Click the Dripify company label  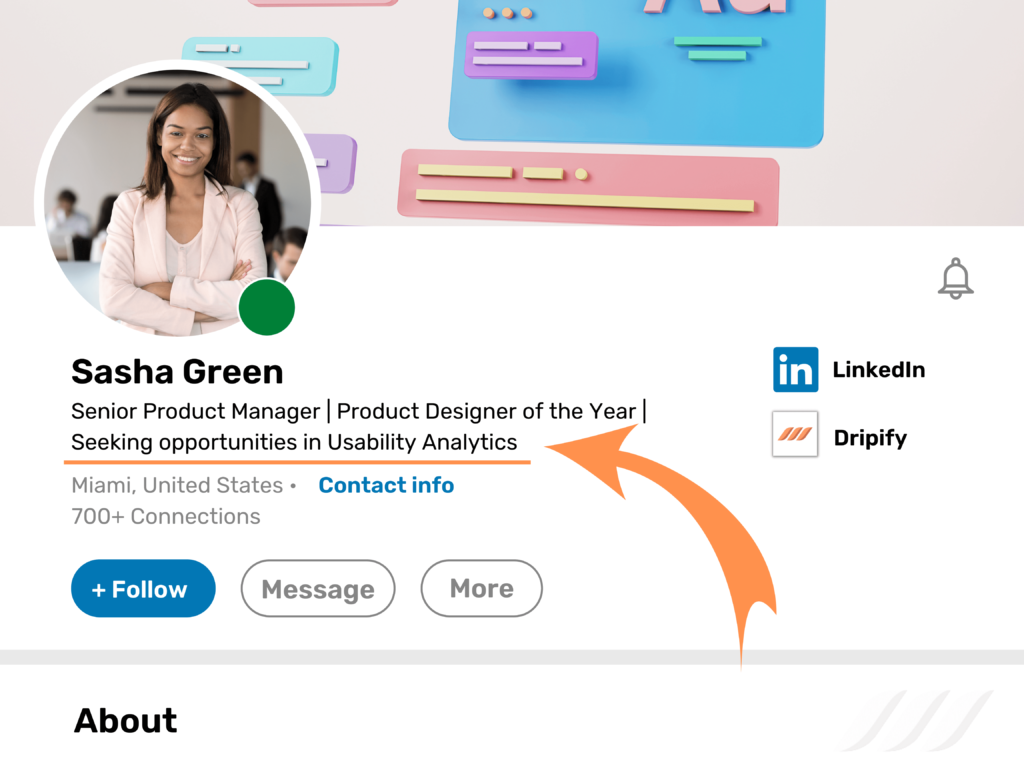pos(870,438)
